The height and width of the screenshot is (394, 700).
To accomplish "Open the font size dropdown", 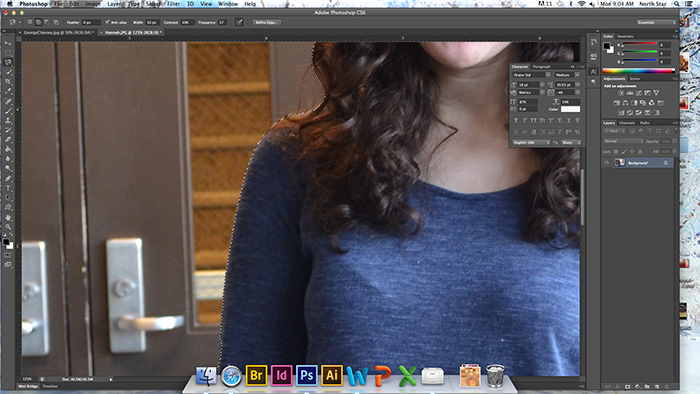I will pos(542,84).
